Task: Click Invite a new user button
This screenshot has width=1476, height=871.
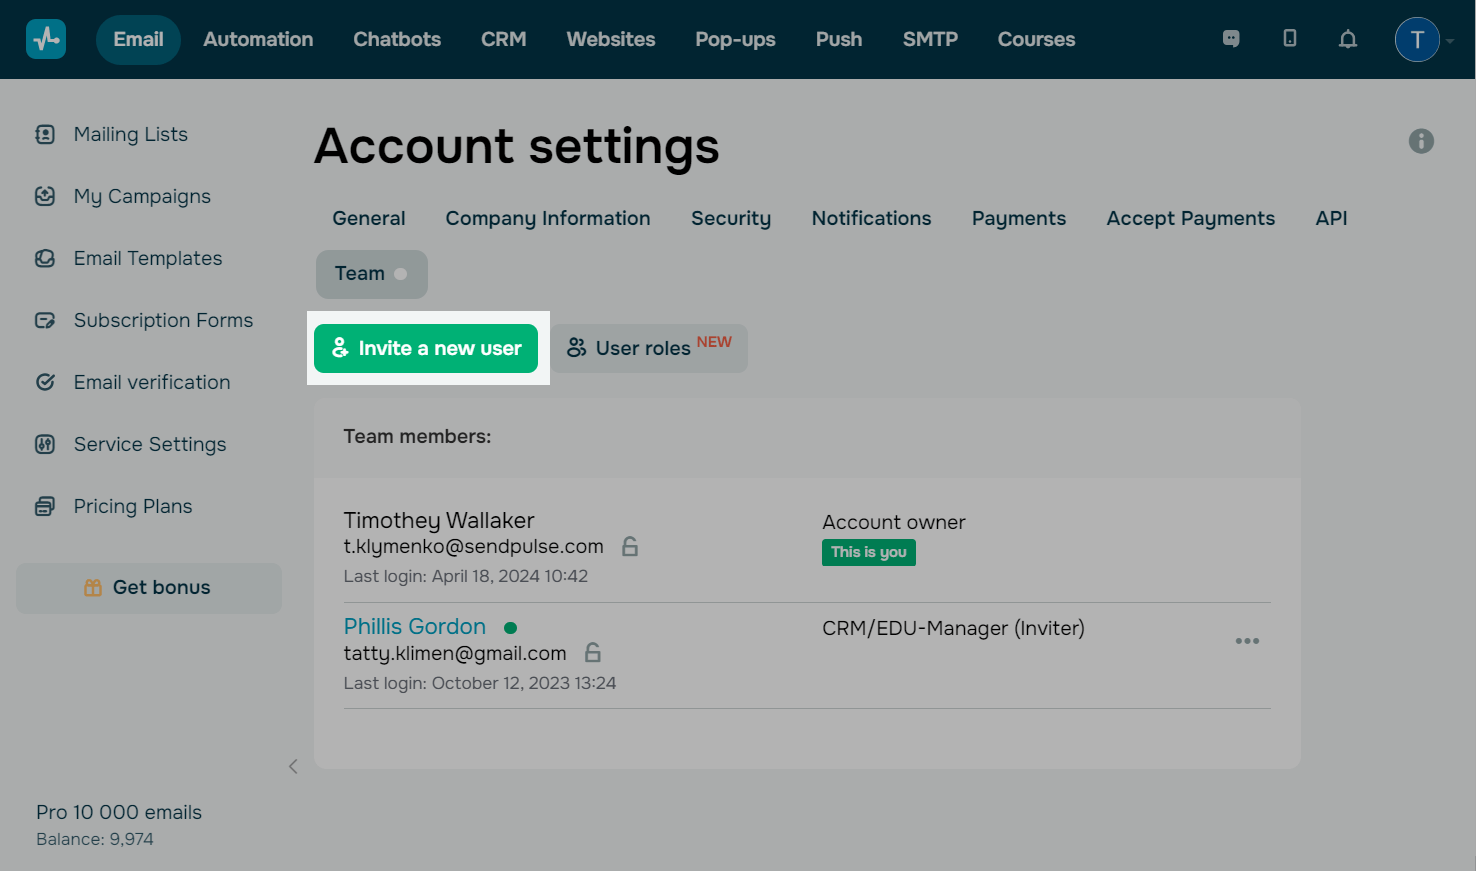Action: coord(426,348)
